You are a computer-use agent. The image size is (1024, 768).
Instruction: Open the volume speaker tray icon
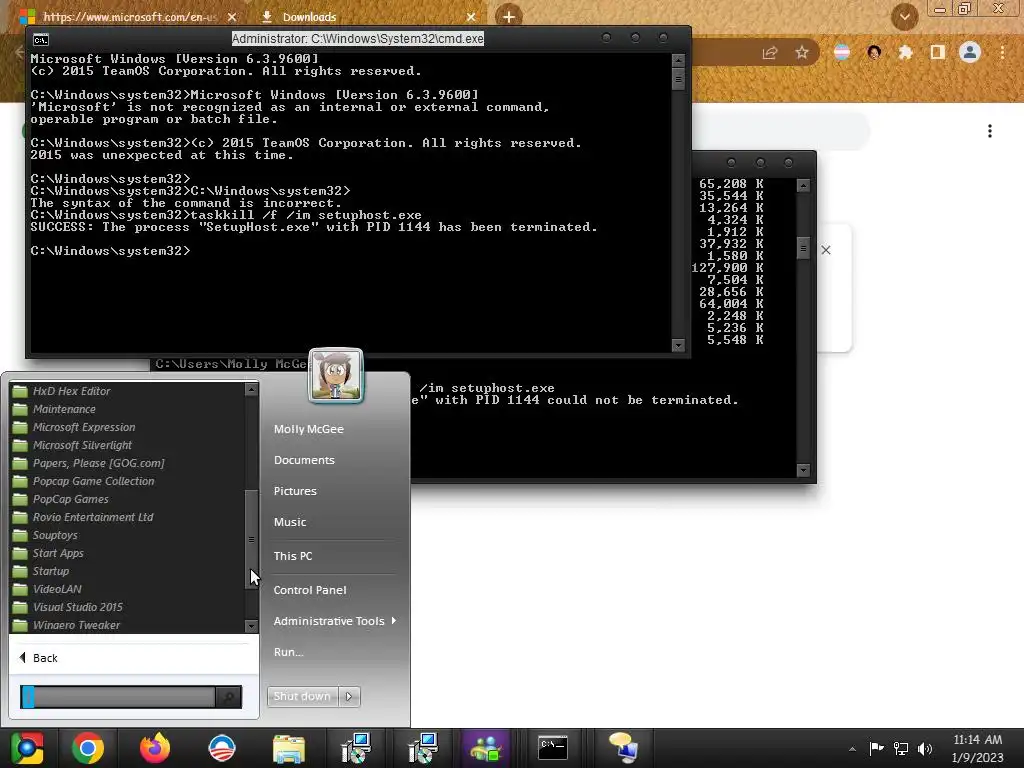tap(925, 748)
